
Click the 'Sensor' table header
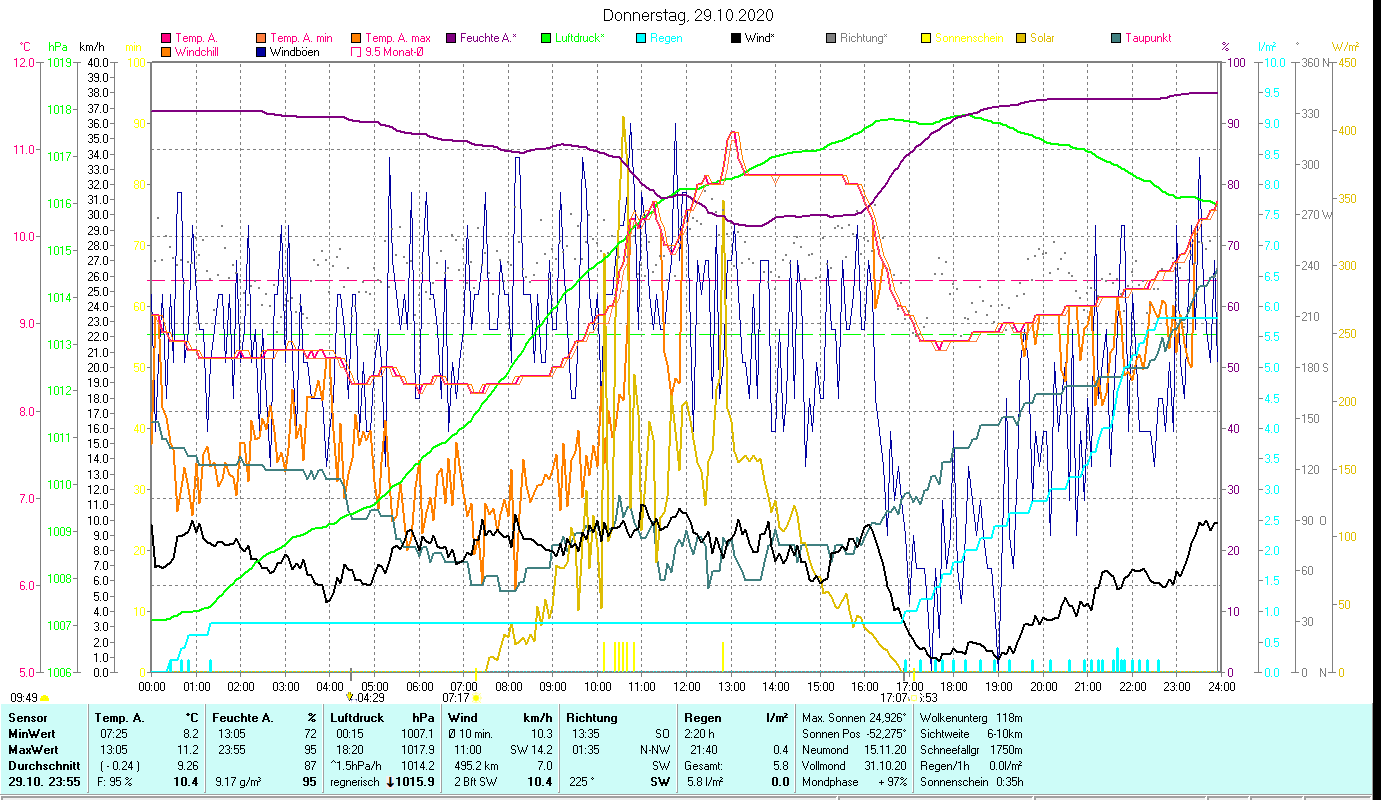26,718
